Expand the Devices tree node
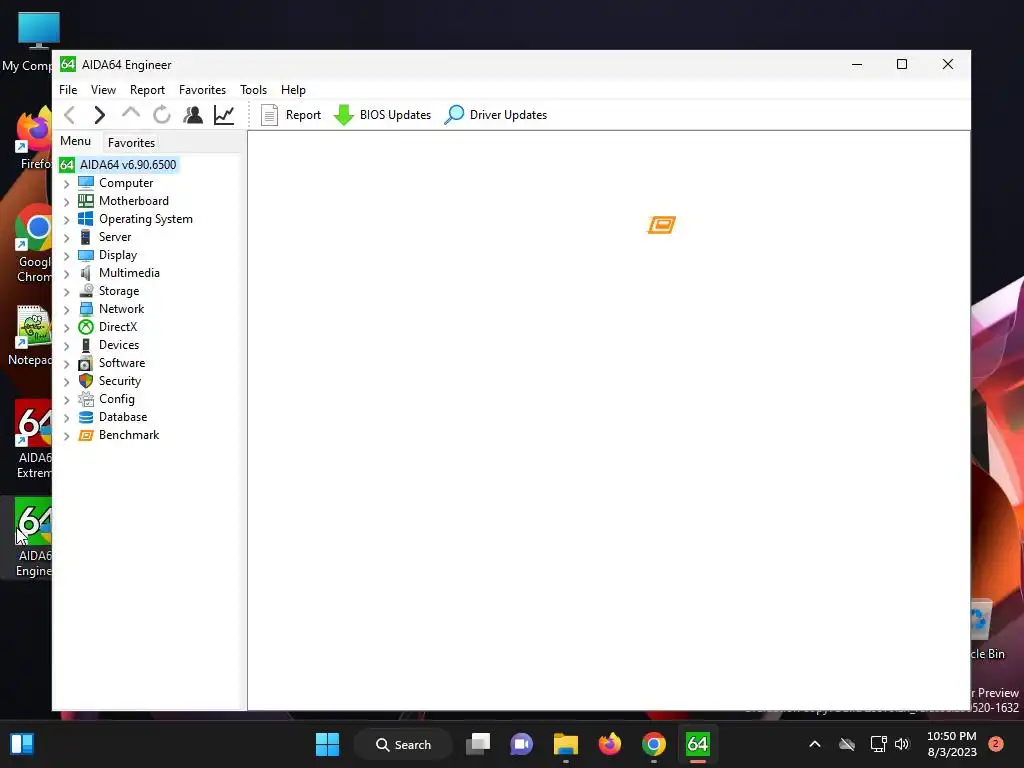The image size is (1024, 768). click(66, 346)
